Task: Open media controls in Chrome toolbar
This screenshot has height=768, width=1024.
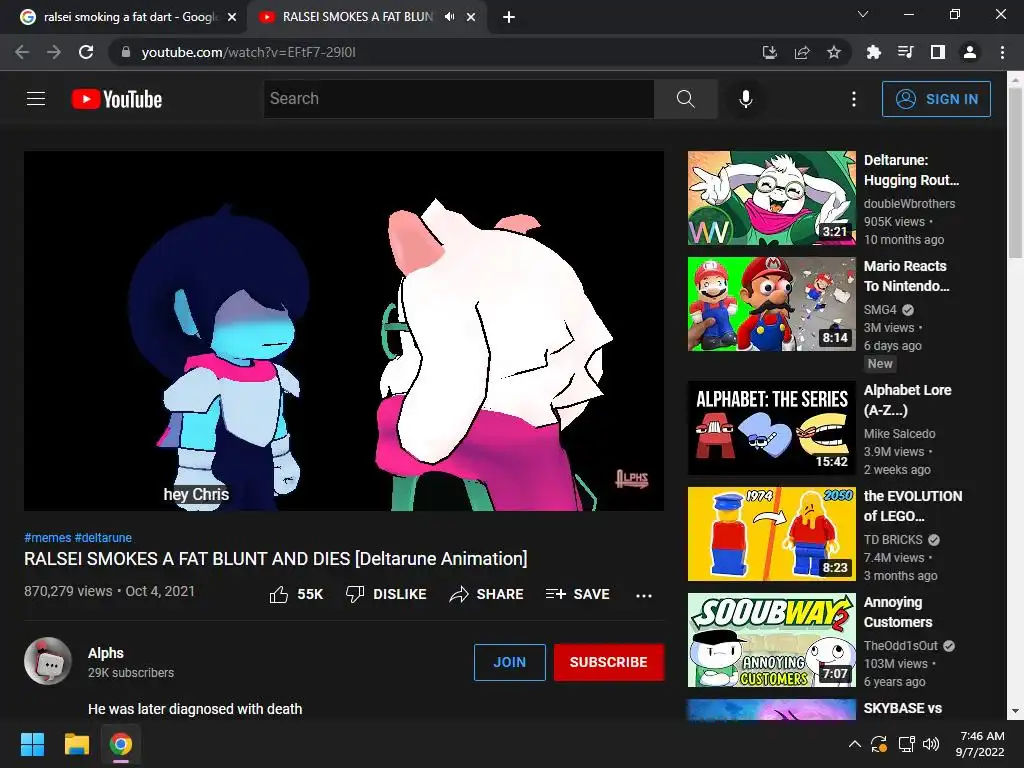Action: (x=905, y=52)
